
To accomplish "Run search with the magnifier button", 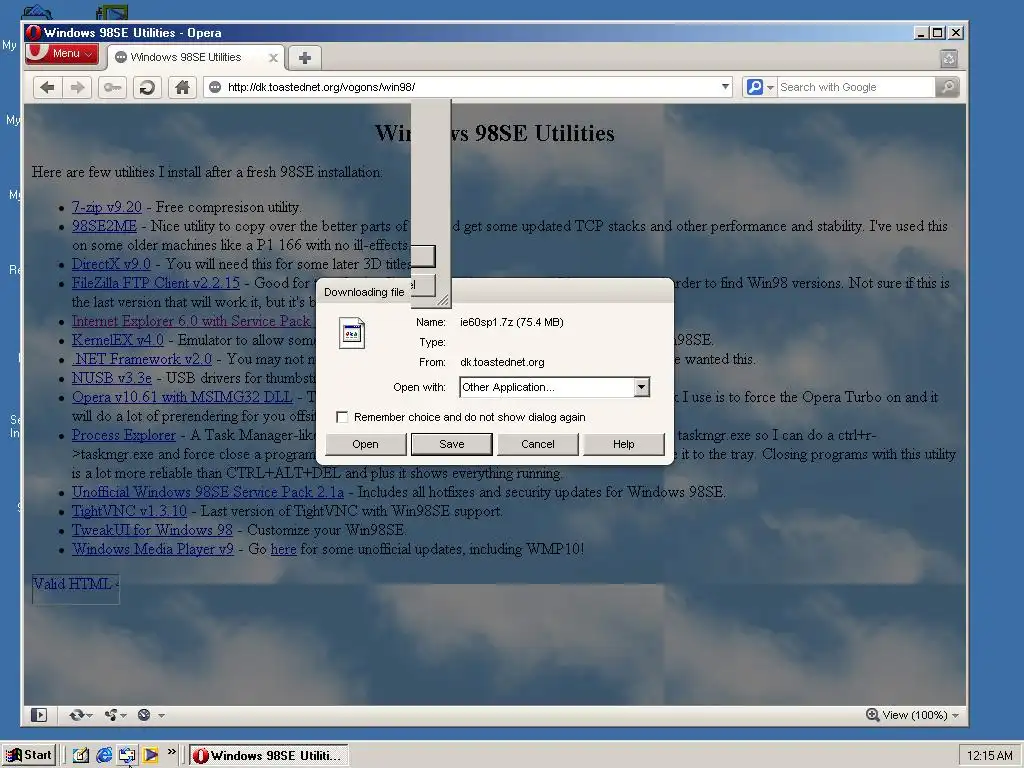I will [x=947, y=87].
